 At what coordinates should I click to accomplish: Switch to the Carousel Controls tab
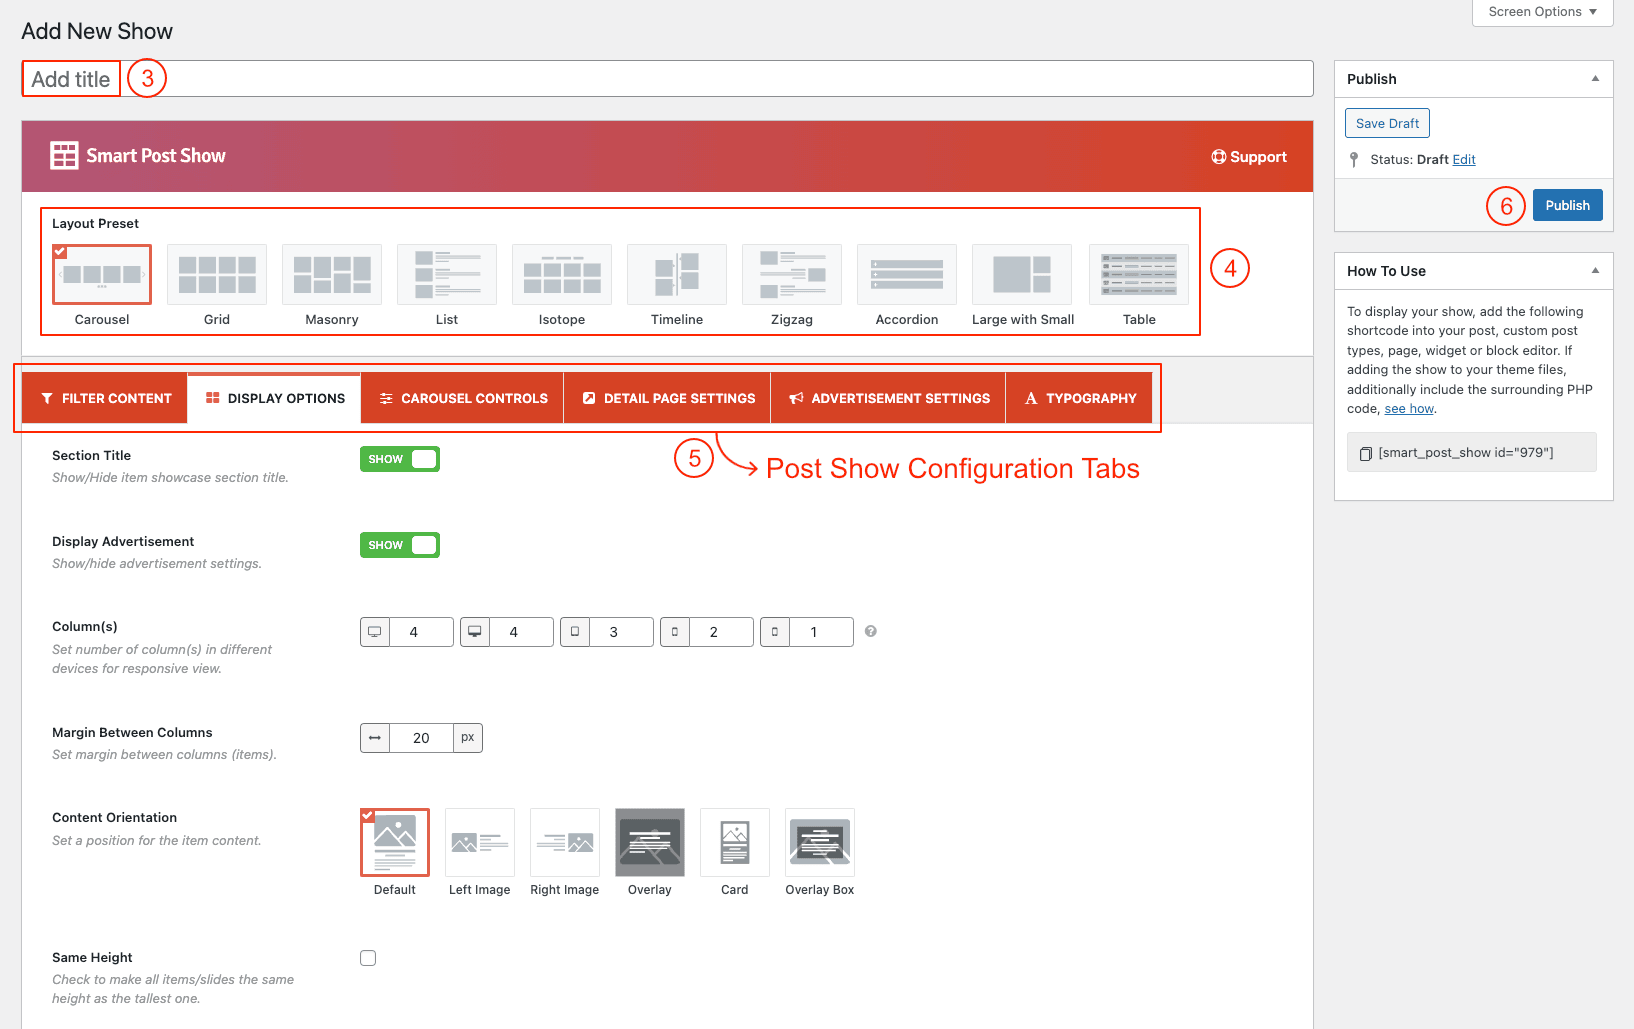(x=463, y=398)
